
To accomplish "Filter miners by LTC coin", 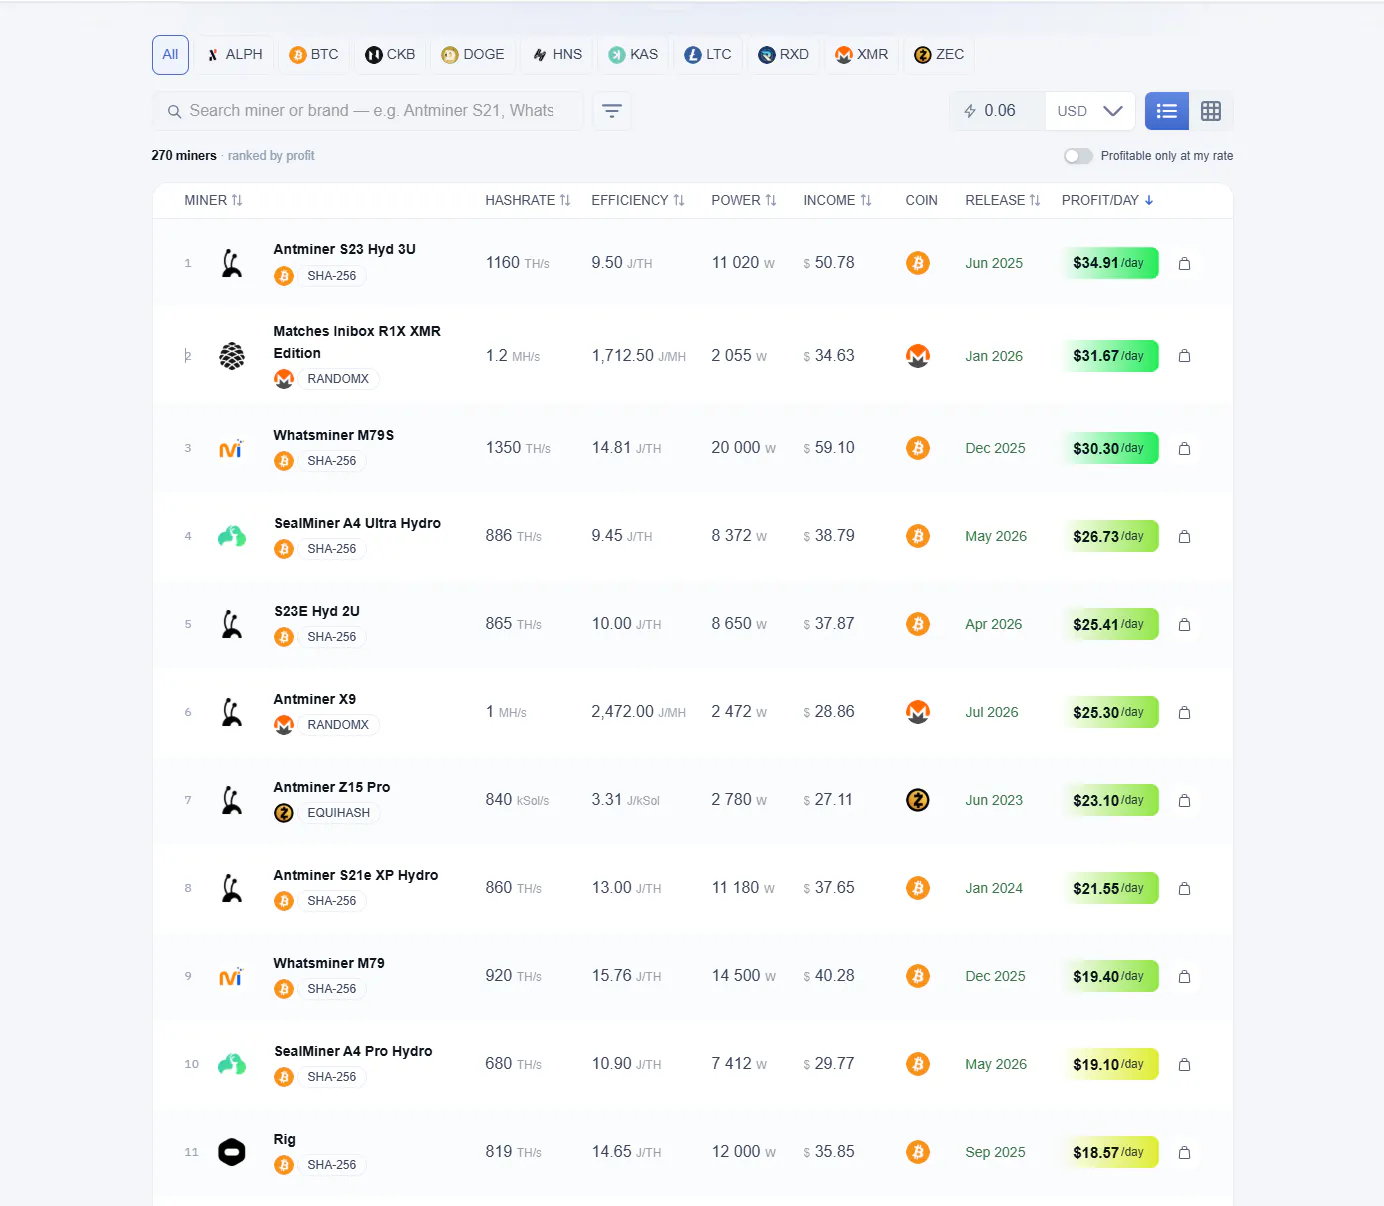I will tap(708, 55).
